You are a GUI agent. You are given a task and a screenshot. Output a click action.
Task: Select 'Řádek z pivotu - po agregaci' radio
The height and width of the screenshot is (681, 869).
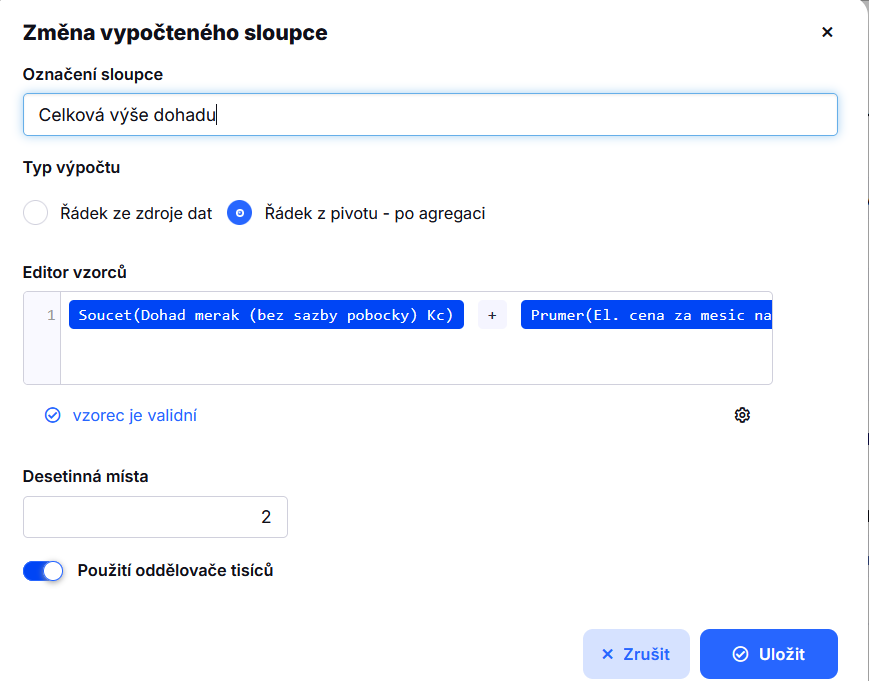coord(239,213)
